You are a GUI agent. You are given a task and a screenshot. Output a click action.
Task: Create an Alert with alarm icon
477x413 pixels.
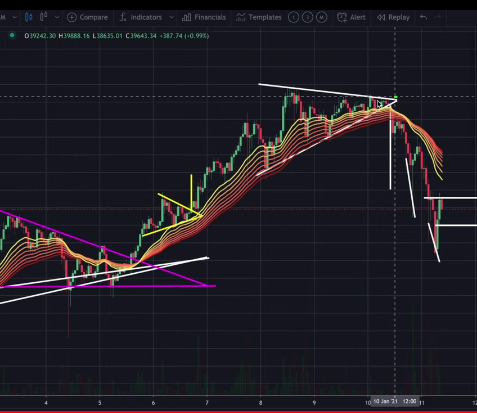click(x=351, y=17)
